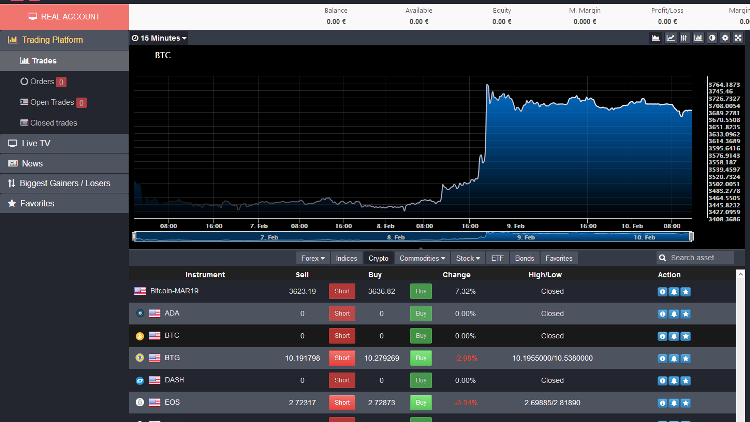The height and width of the screenshot is (422, 750).
Task: Open info for Bitcoin-MAR19
Action: point(662,291)
